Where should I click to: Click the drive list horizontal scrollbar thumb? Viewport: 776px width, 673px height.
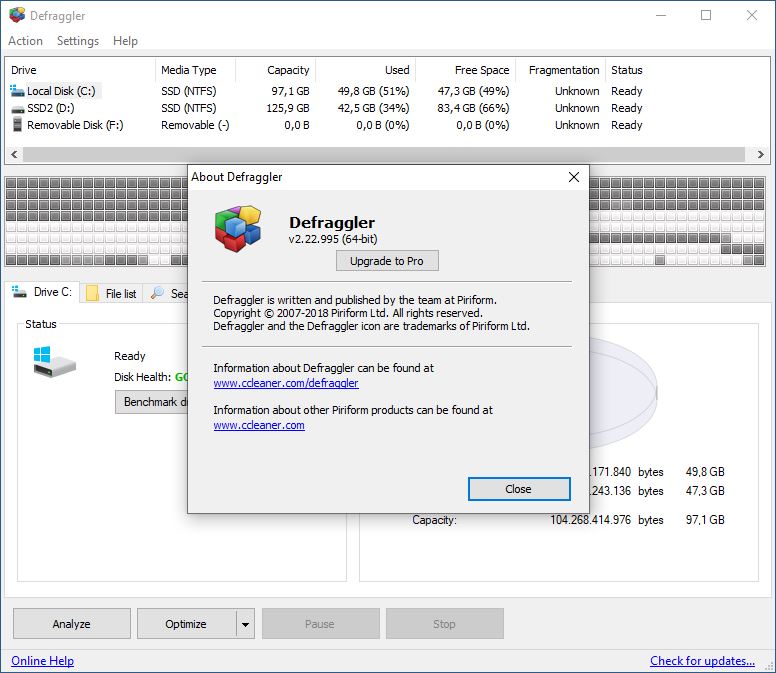(x=384, y=154)
